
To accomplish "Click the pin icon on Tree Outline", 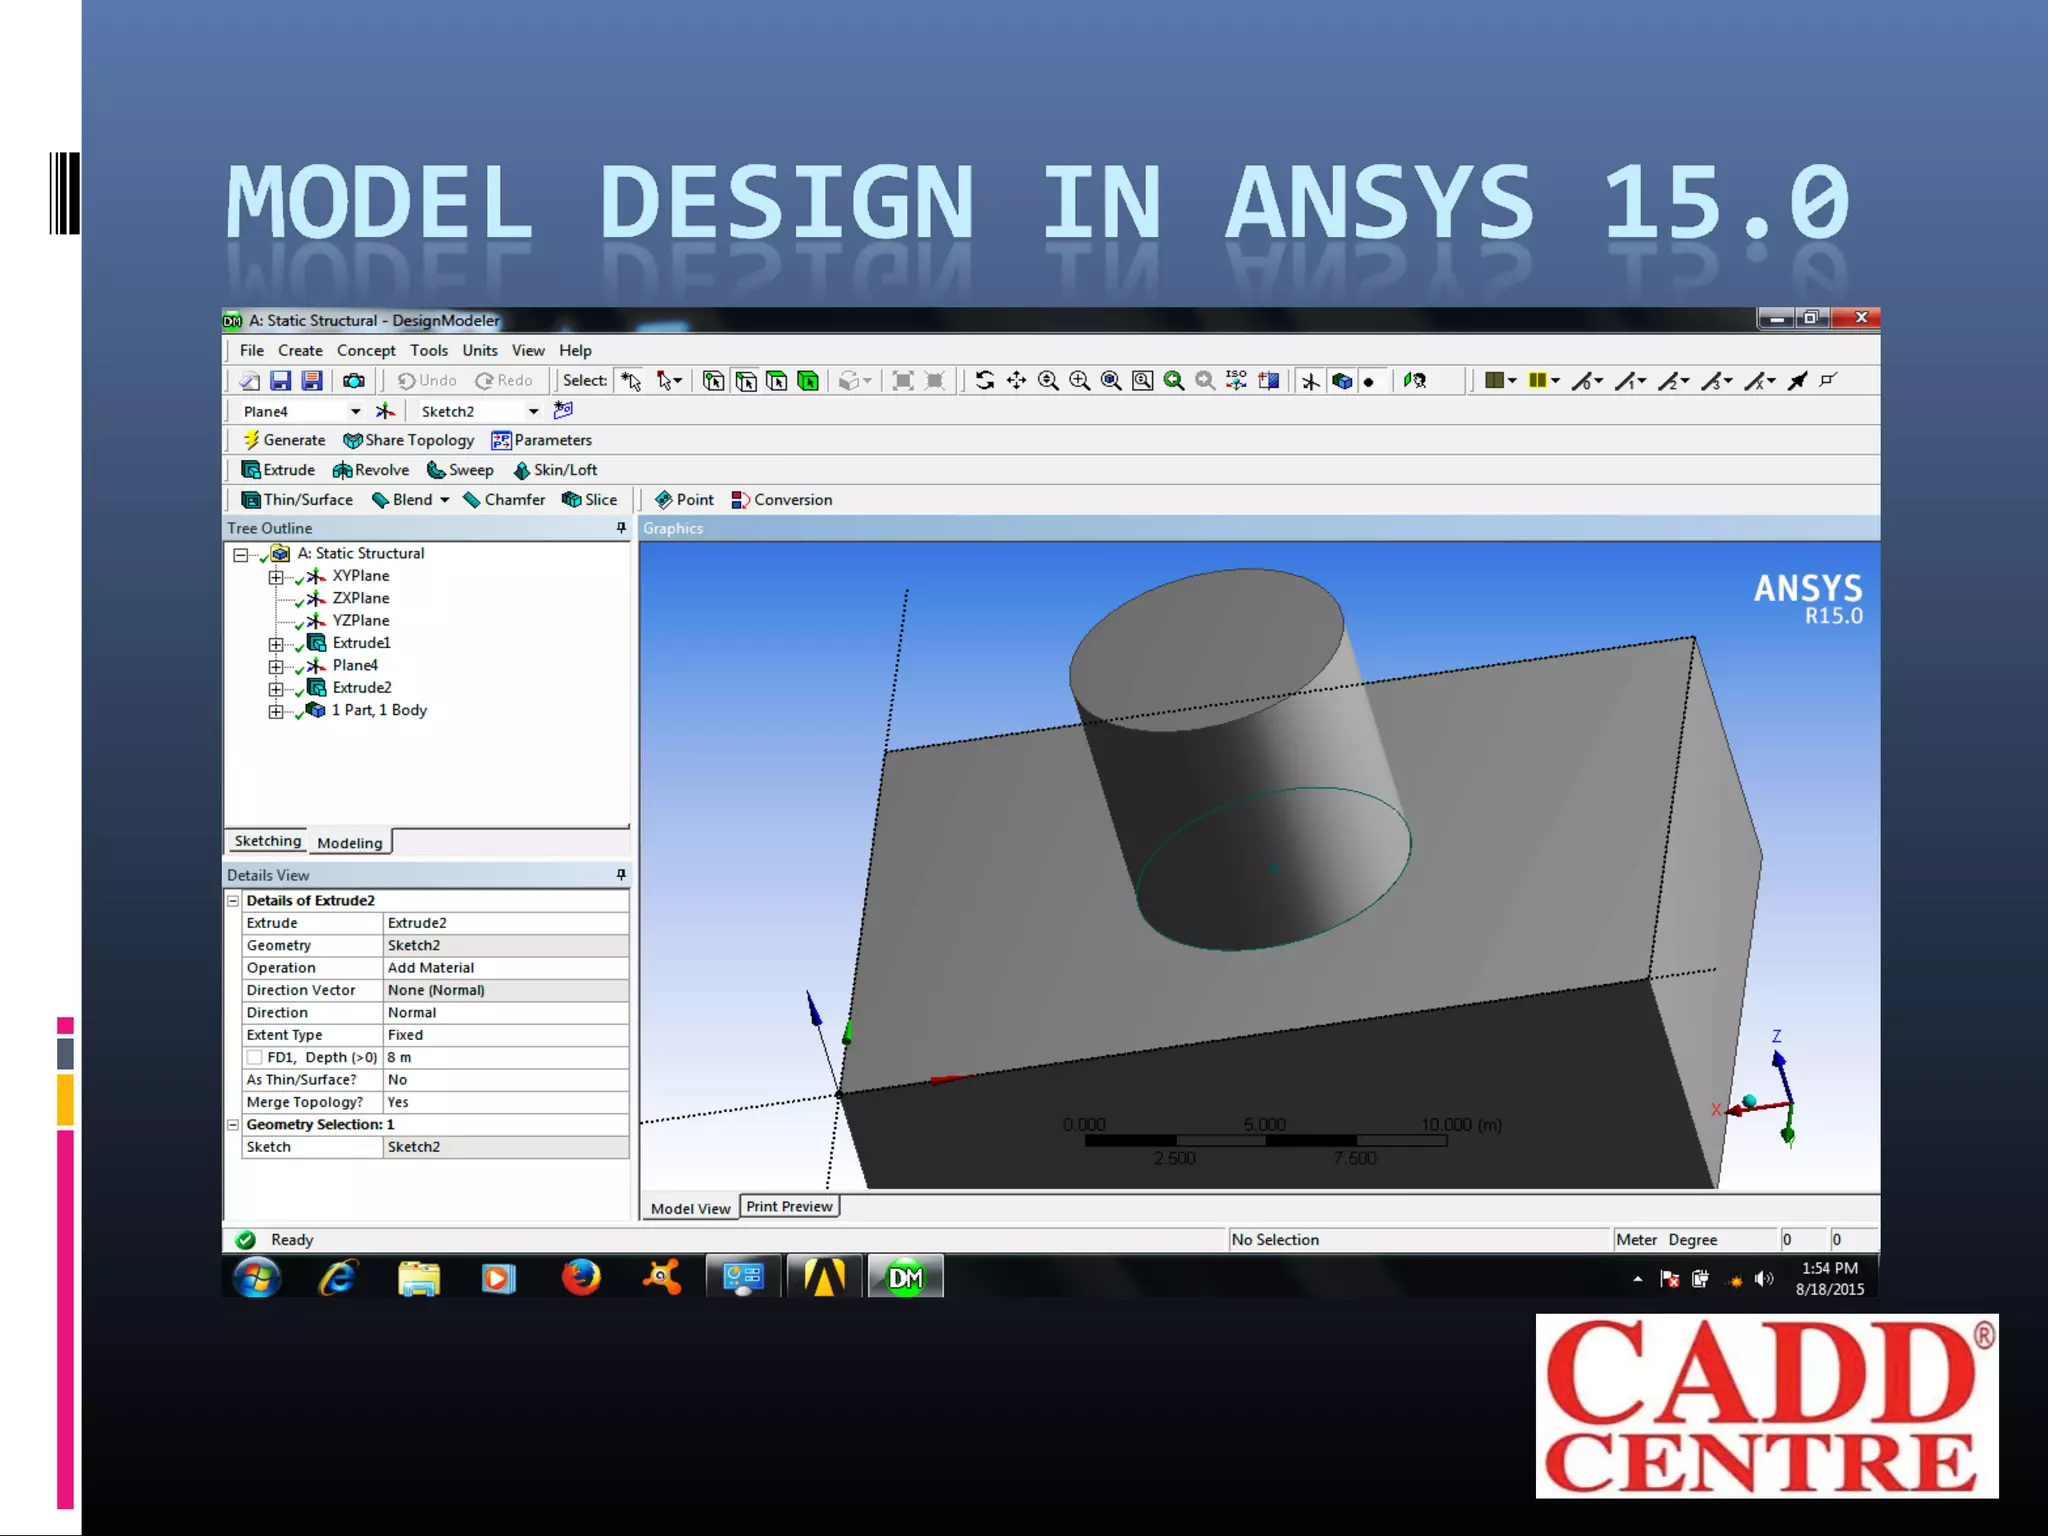I will click(621, 528).
